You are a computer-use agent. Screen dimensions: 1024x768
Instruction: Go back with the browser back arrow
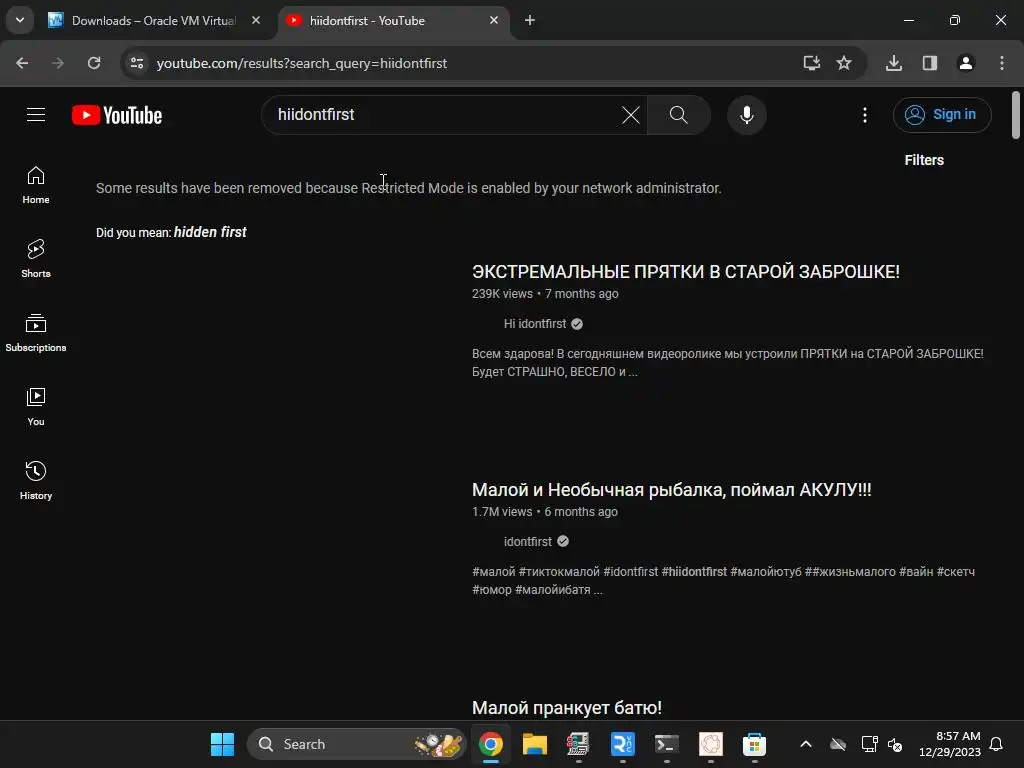(22, 63)
